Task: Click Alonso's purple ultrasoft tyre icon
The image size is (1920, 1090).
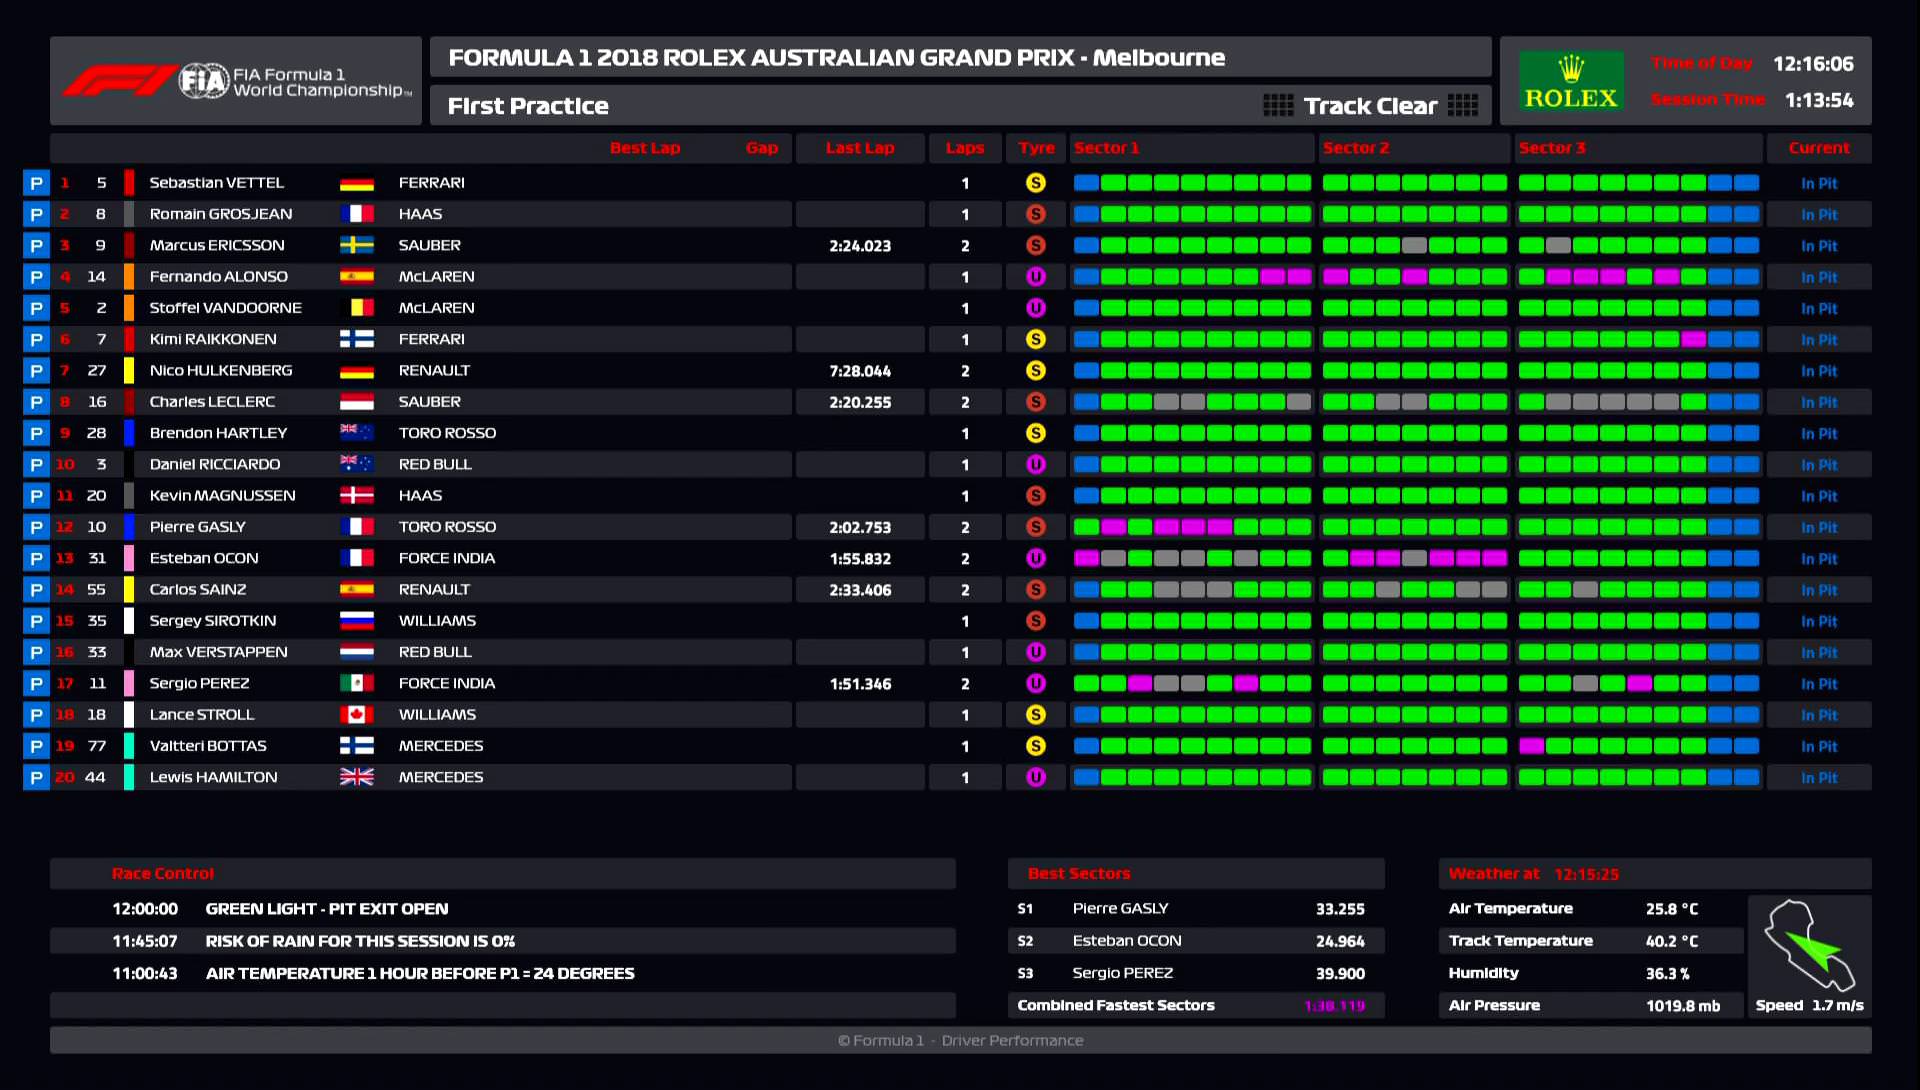Action: [1036, 277]
